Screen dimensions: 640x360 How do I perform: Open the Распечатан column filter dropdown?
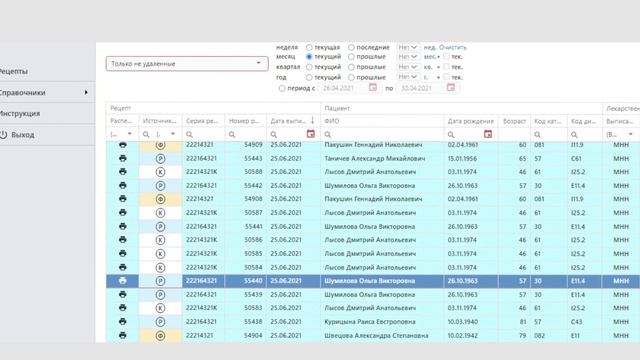click(129, 134)
